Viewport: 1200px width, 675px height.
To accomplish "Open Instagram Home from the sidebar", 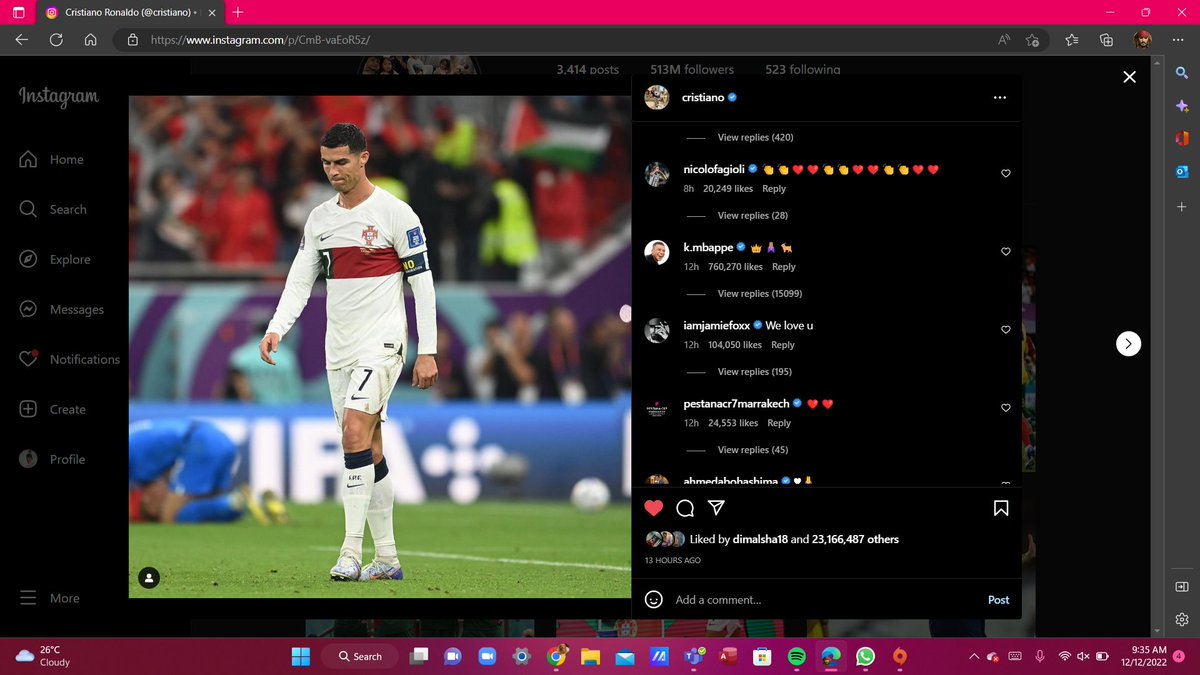I will (52, 159).
